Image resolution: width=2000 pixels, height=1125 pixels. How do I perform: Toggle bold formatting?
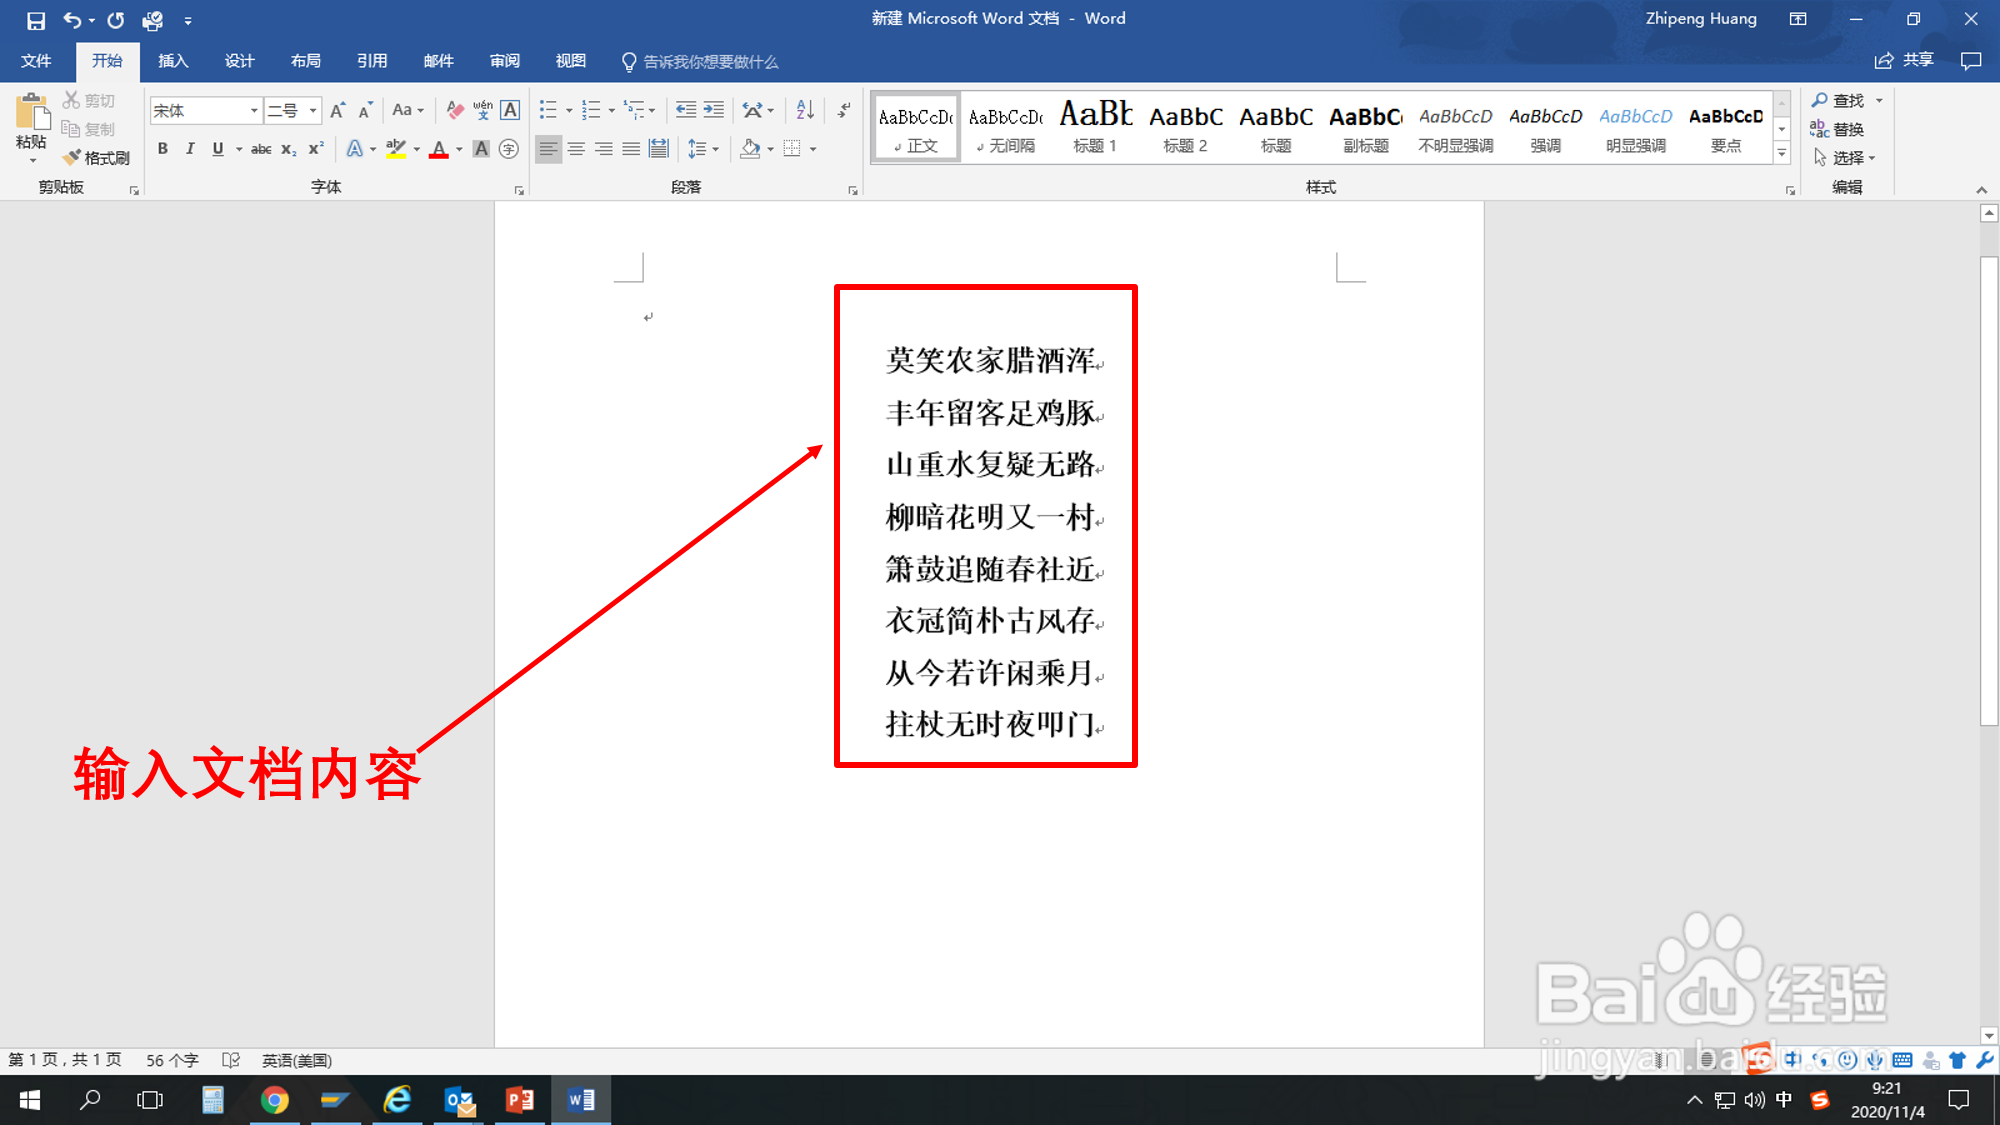pos(163,148)
